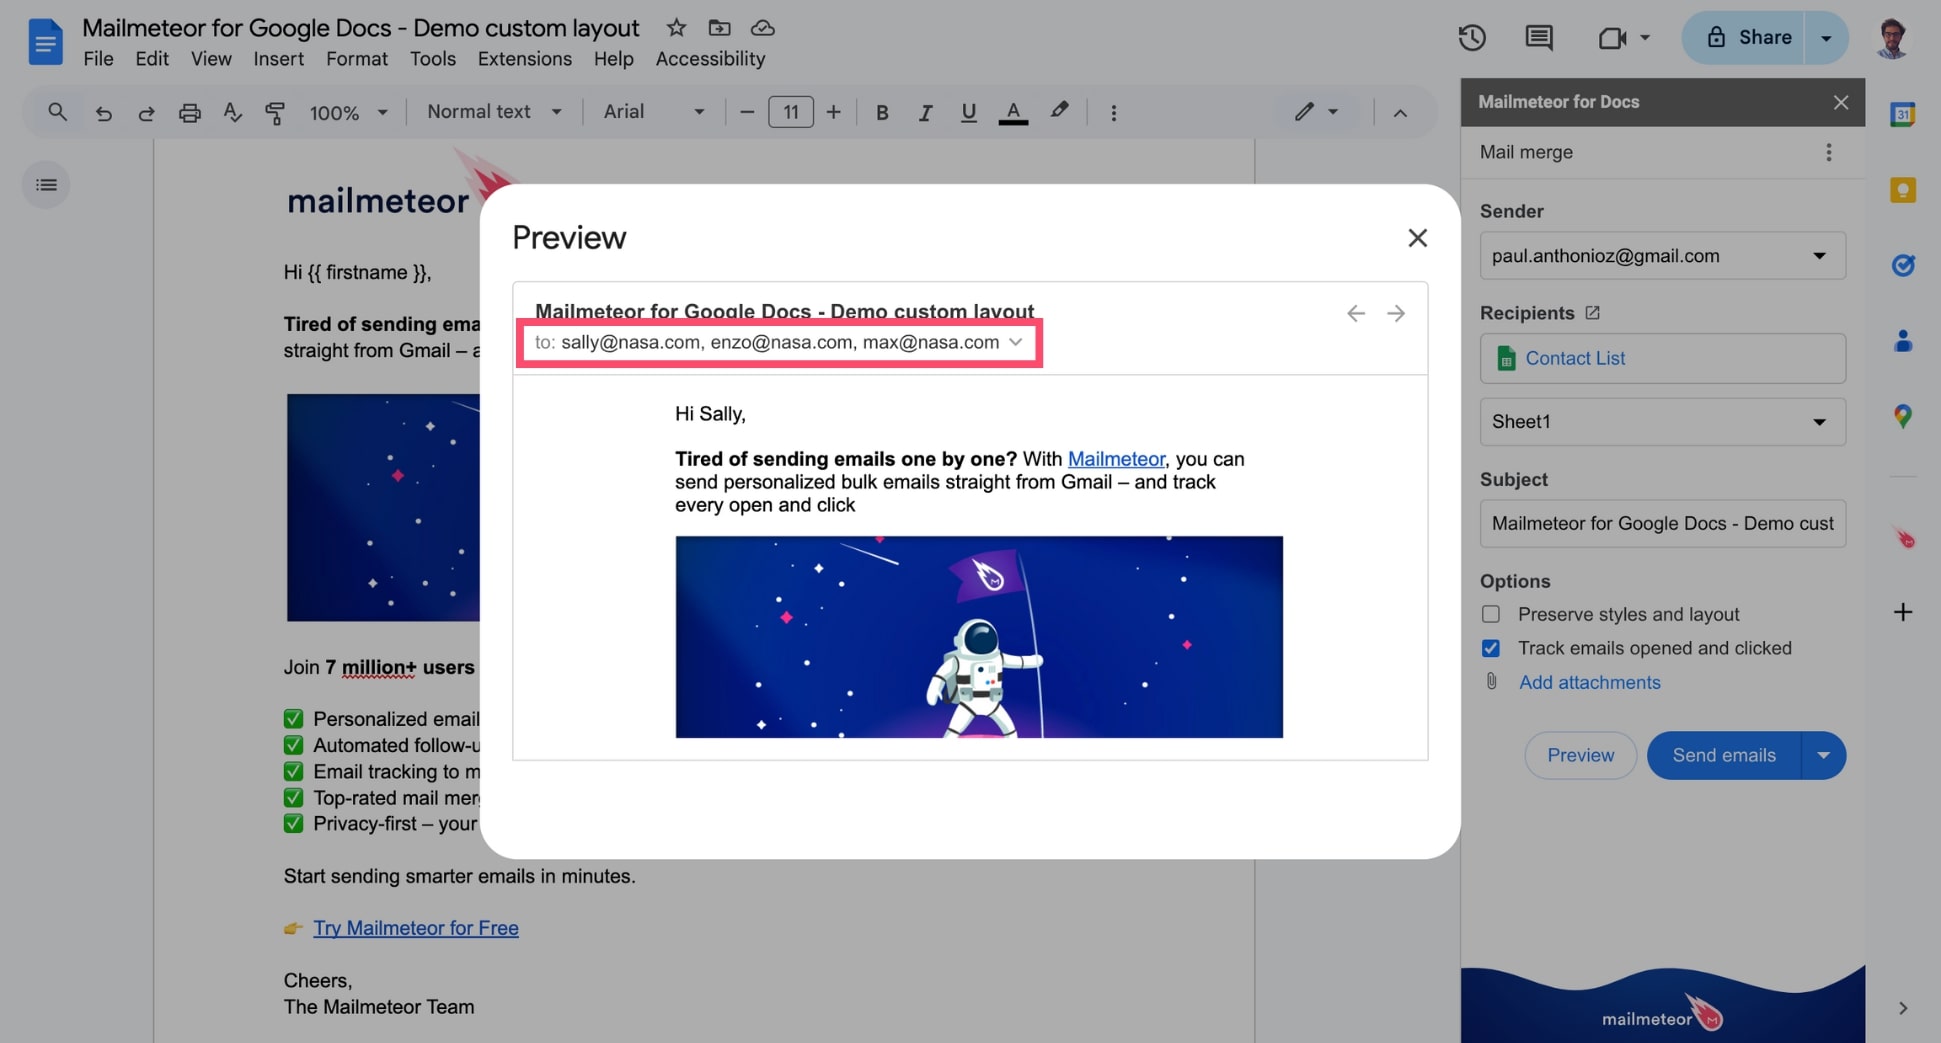1941x1043 pixels.
Task: Open Google Keep side panel icon
Action: pyautogui.click(x=1903, y=190)
